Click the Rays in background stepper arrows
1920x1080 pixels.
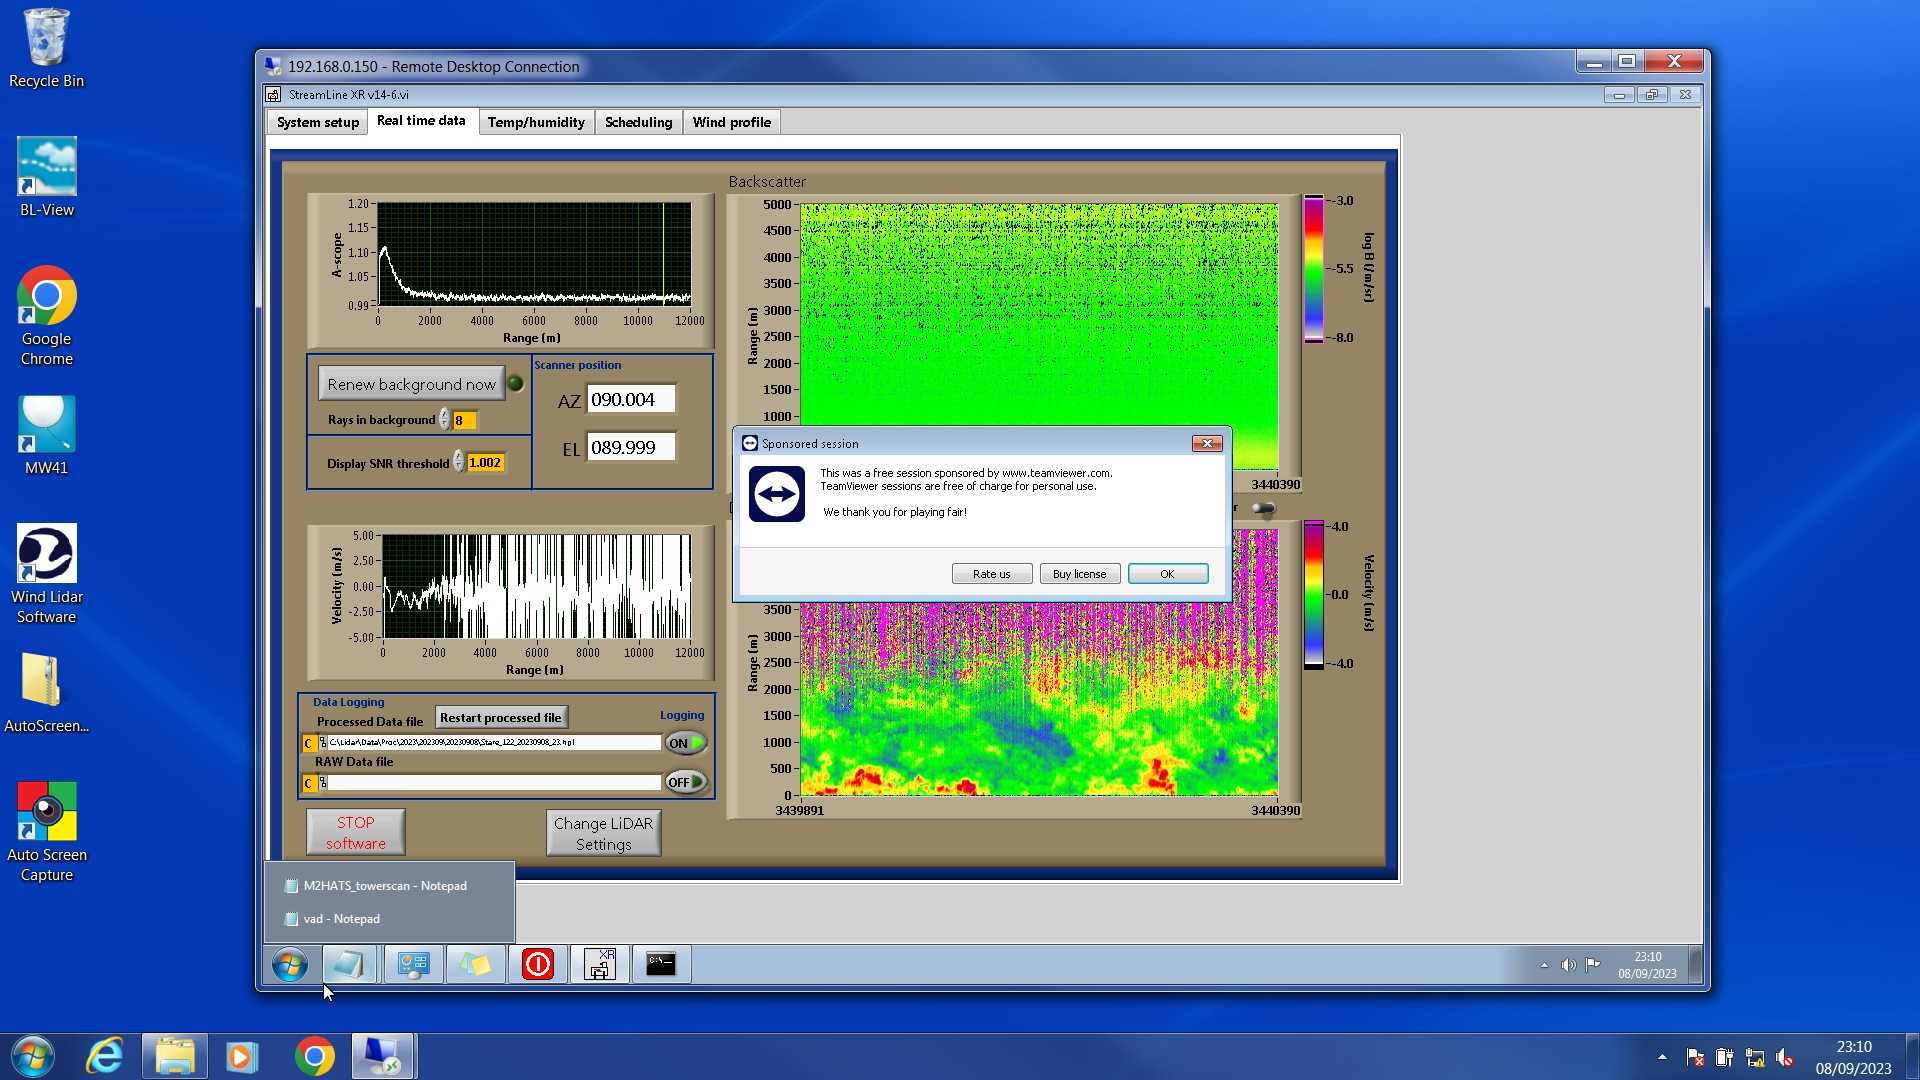click(444, 420)
